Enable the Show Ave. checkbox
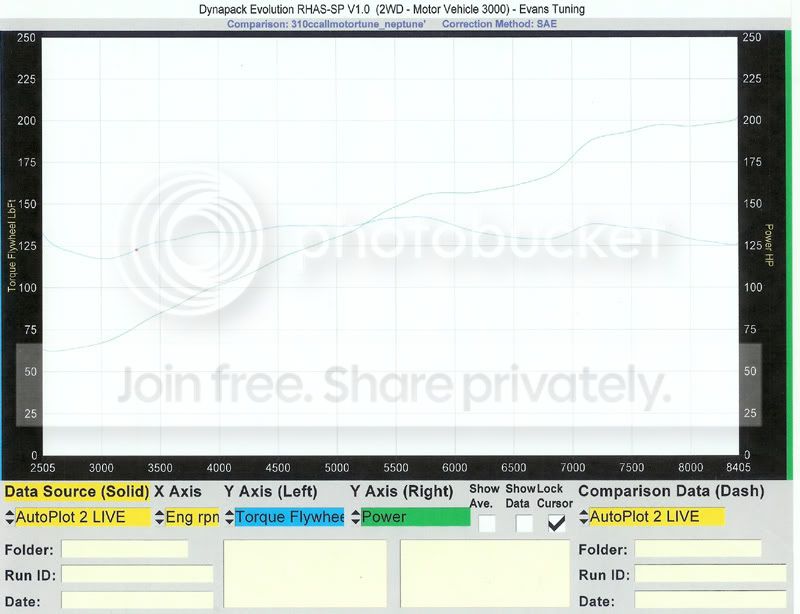The width and height of the screenshot is (800, 614). pyautogui.click(x=487, y=522)
